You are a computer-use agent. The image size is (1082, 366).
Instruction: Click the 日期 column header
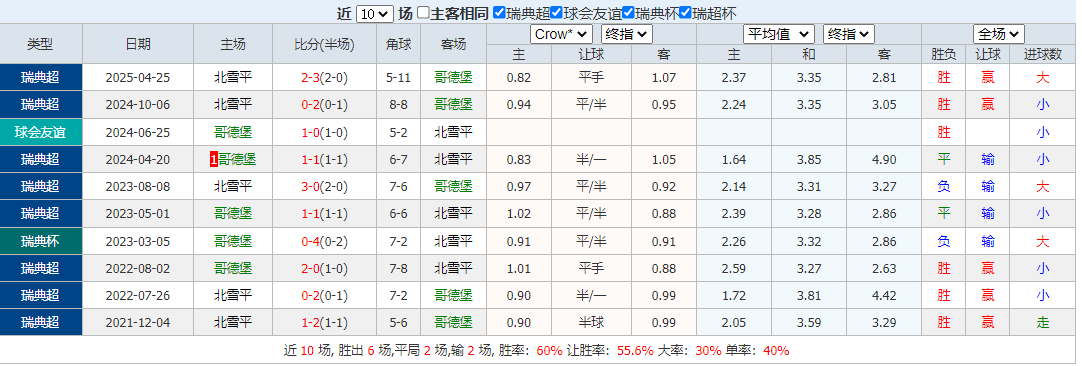point(137,44)
